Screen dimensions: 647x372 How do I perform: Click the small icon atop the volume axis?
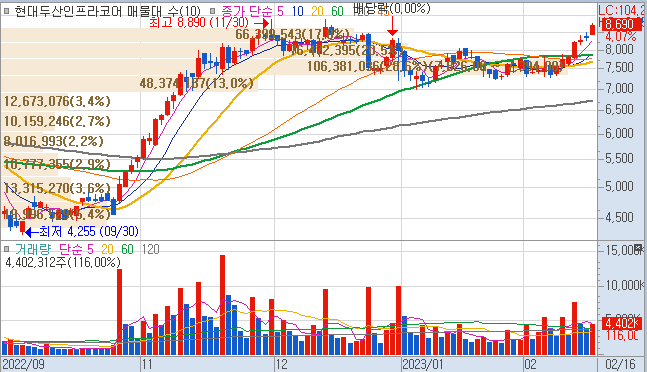pyautogui.click(x=639, y=248)
